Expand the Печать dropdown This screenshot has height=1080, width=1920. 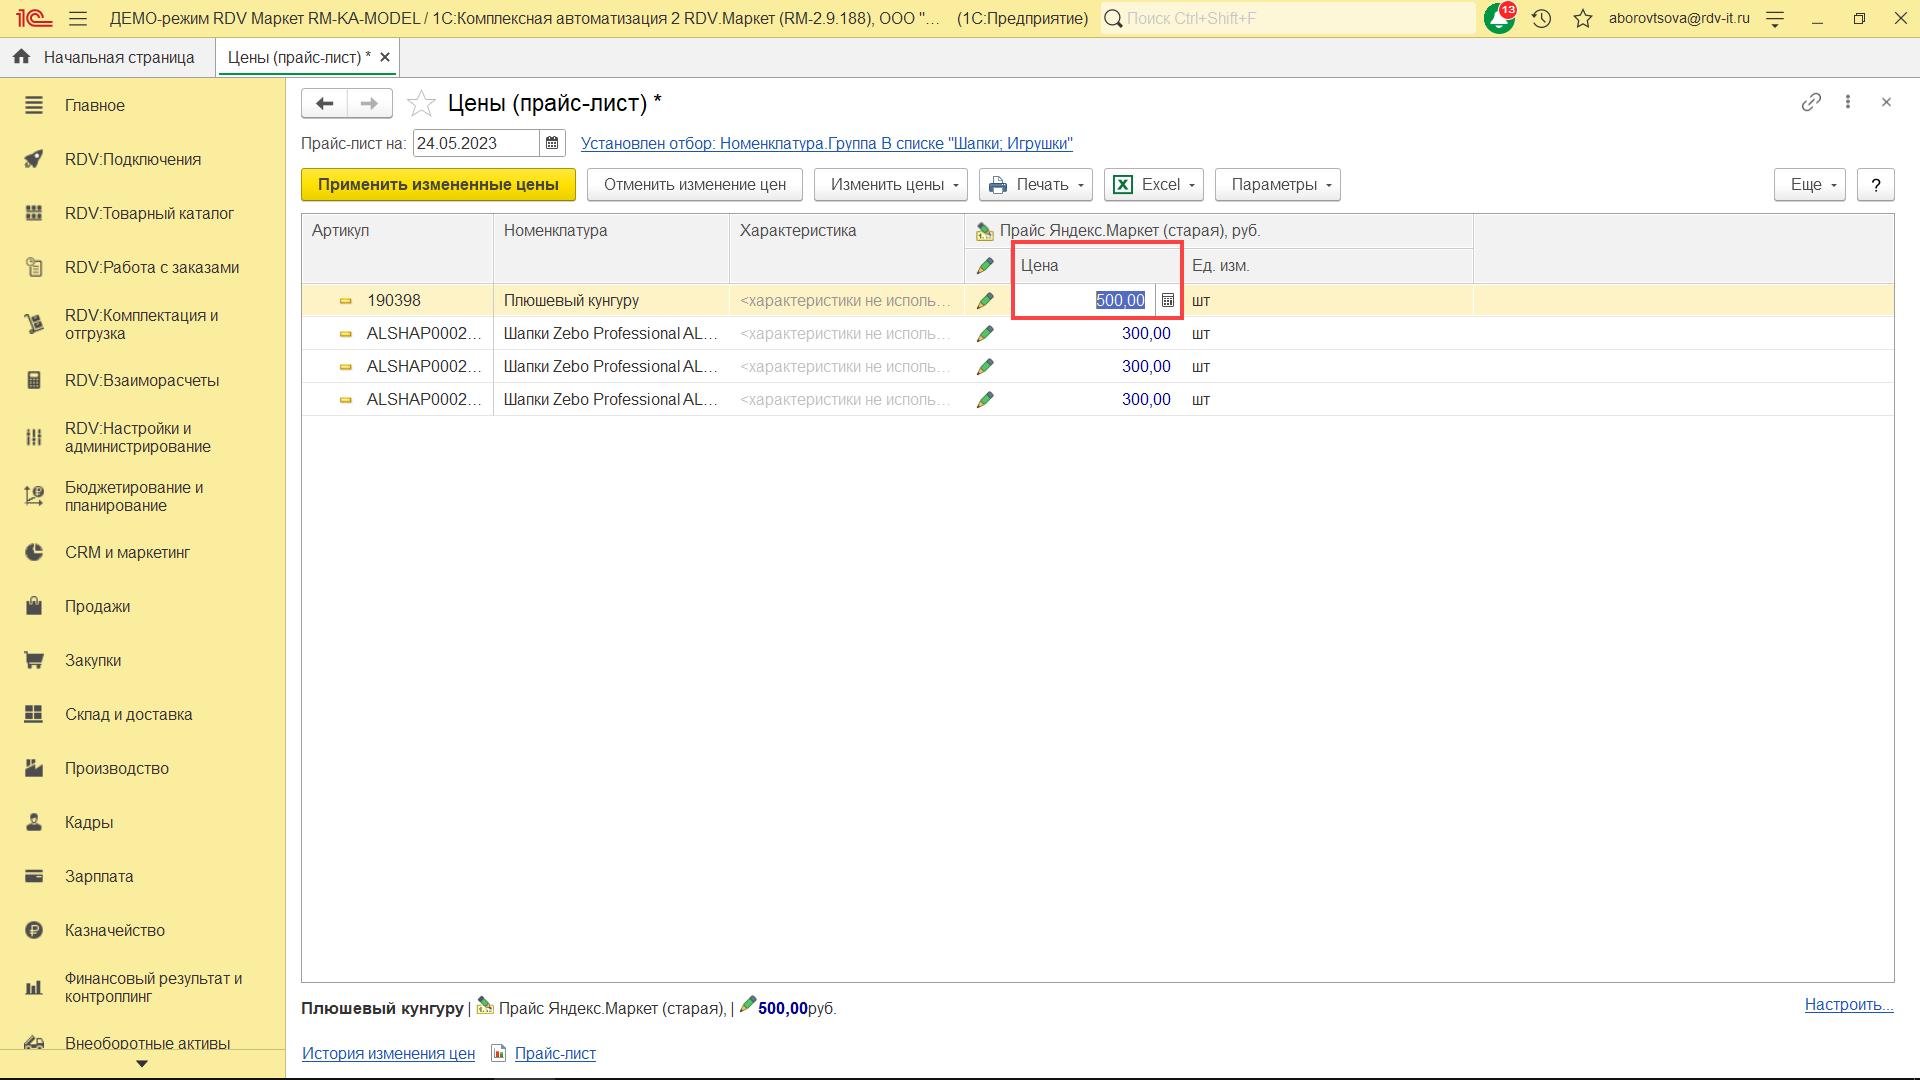[x=1035, y=184]
